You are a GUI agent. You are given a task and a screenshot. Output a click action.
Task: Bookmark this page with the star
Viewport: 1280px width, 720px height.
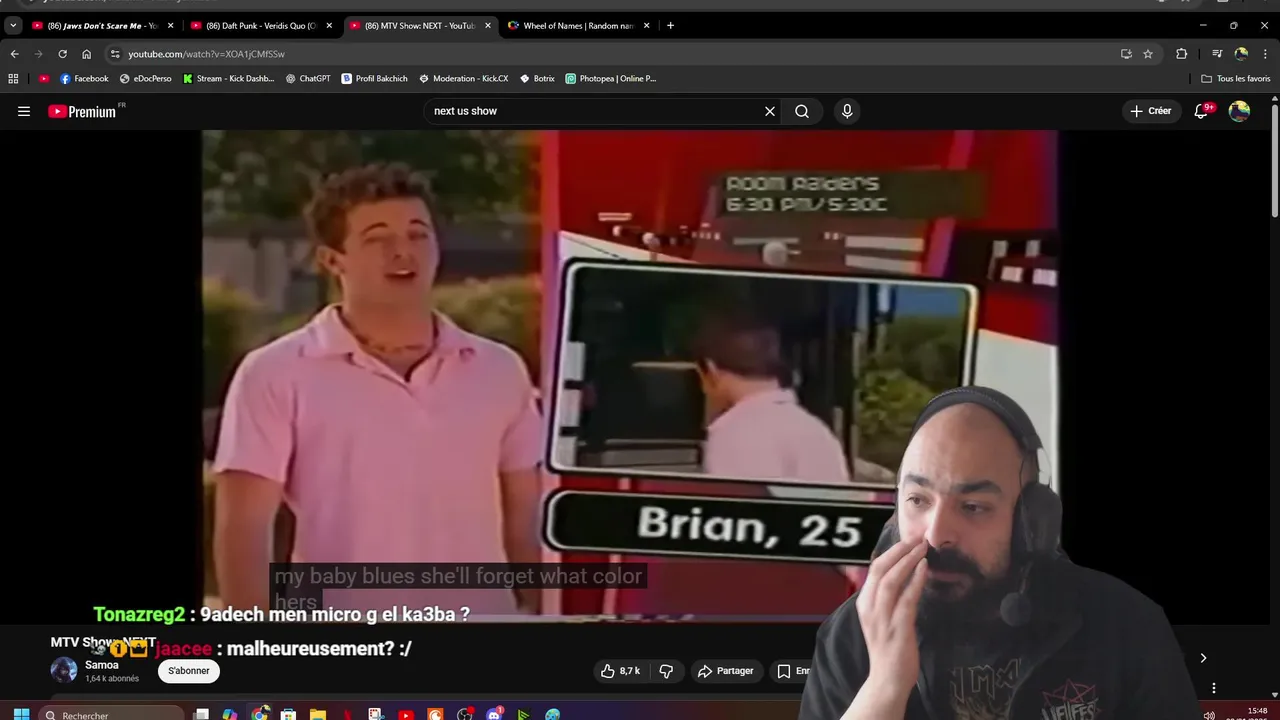[1148, 54]
